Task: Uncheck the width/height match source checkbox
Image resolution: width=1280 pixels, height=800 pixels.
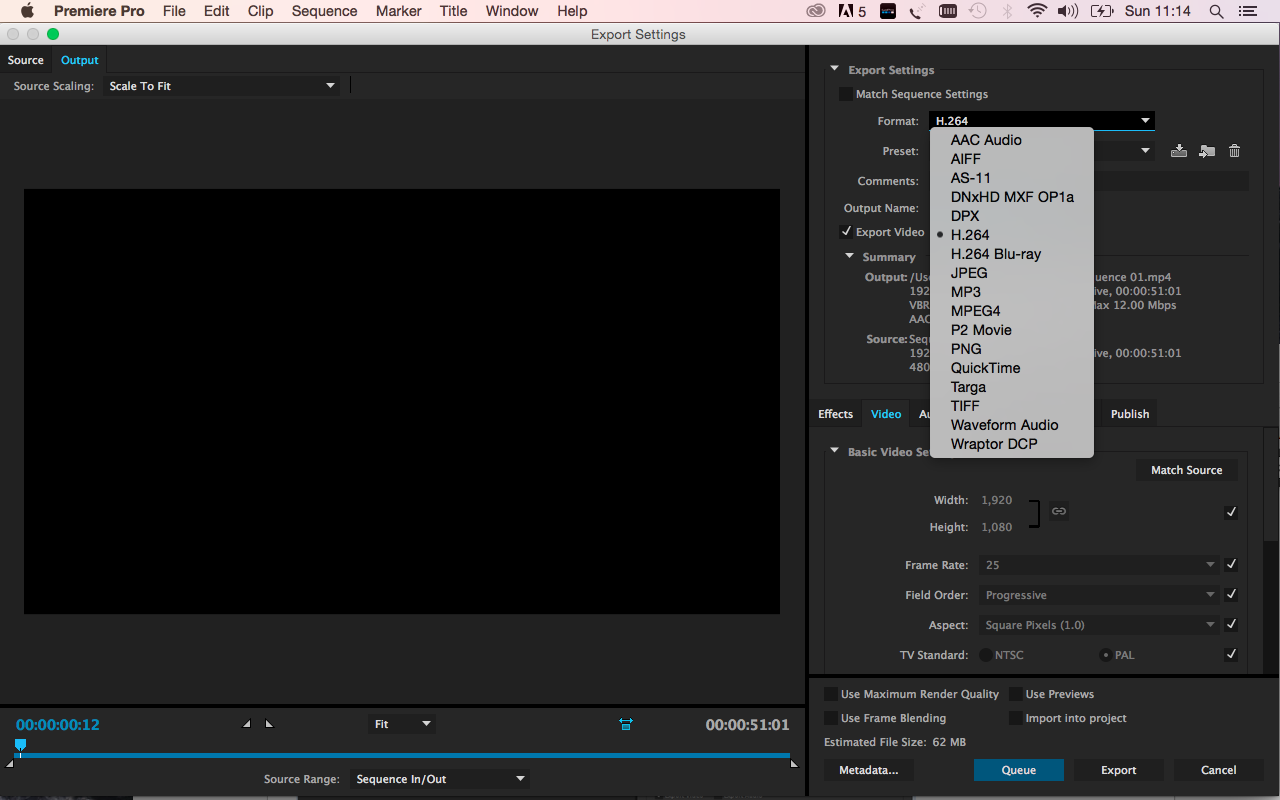Action: click(1231, 512)
